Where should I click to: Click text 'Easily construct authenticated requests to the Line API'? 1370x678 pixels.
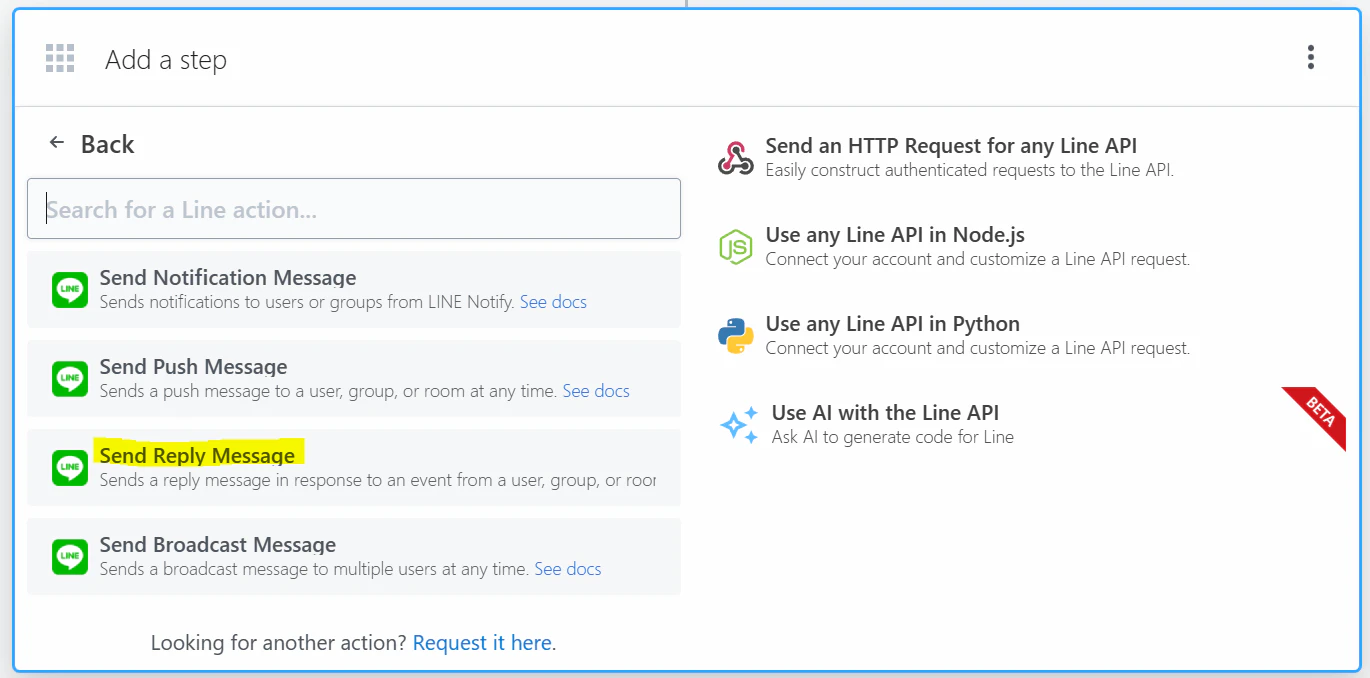pos(969,170)
